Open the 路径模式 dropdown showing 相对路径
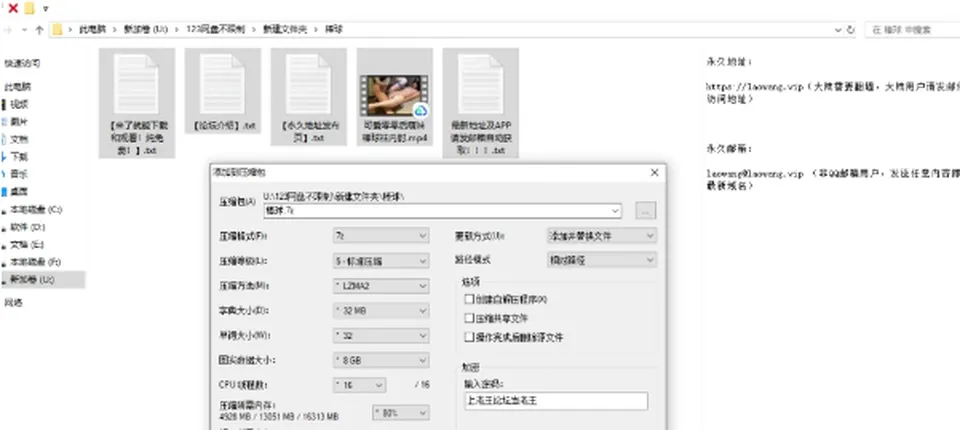Image resolution: width=960 pixels, height=430 pixels. pos(601,260)
